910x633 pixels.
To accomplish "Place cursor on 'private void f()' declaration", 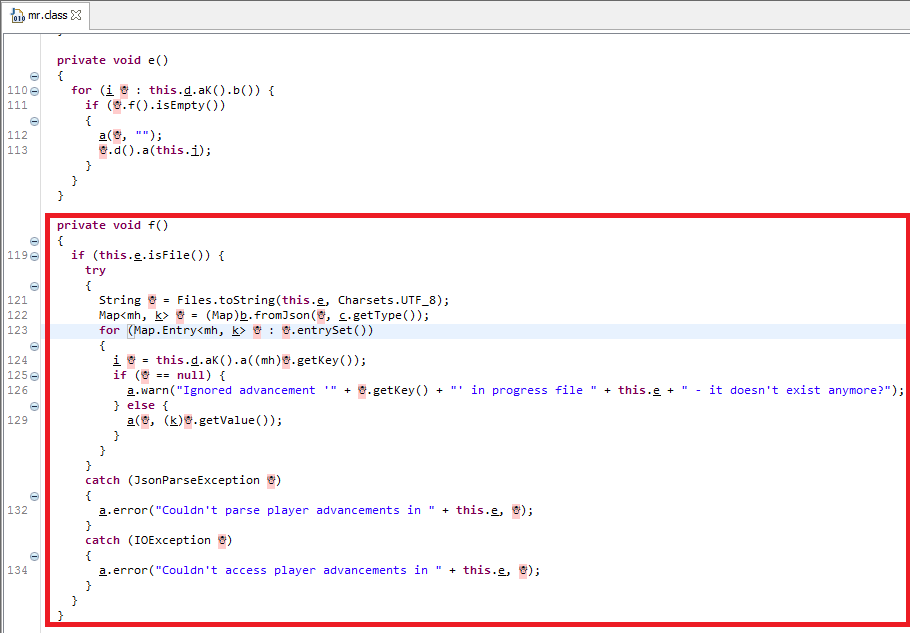I will (113, 225).
